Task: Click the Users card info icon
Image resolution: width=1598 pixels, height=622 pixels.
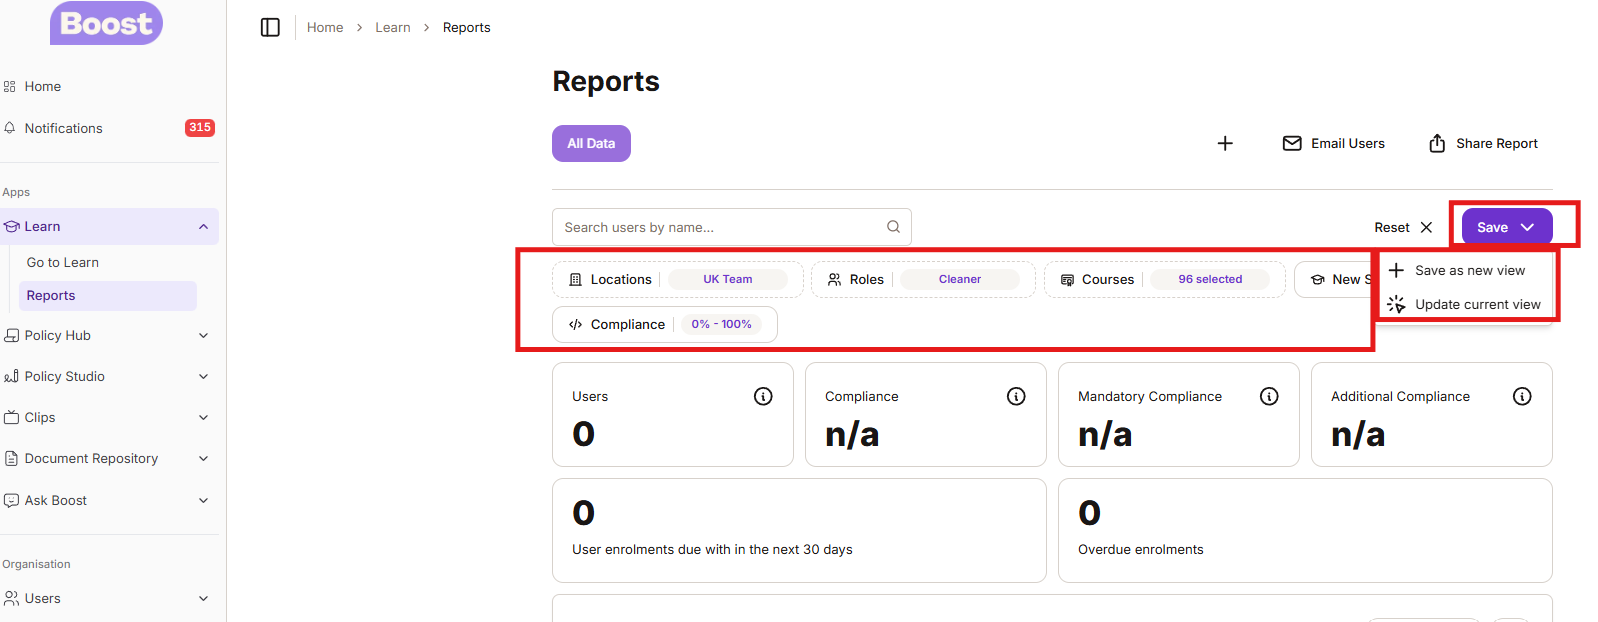Action: click(763, 397)
